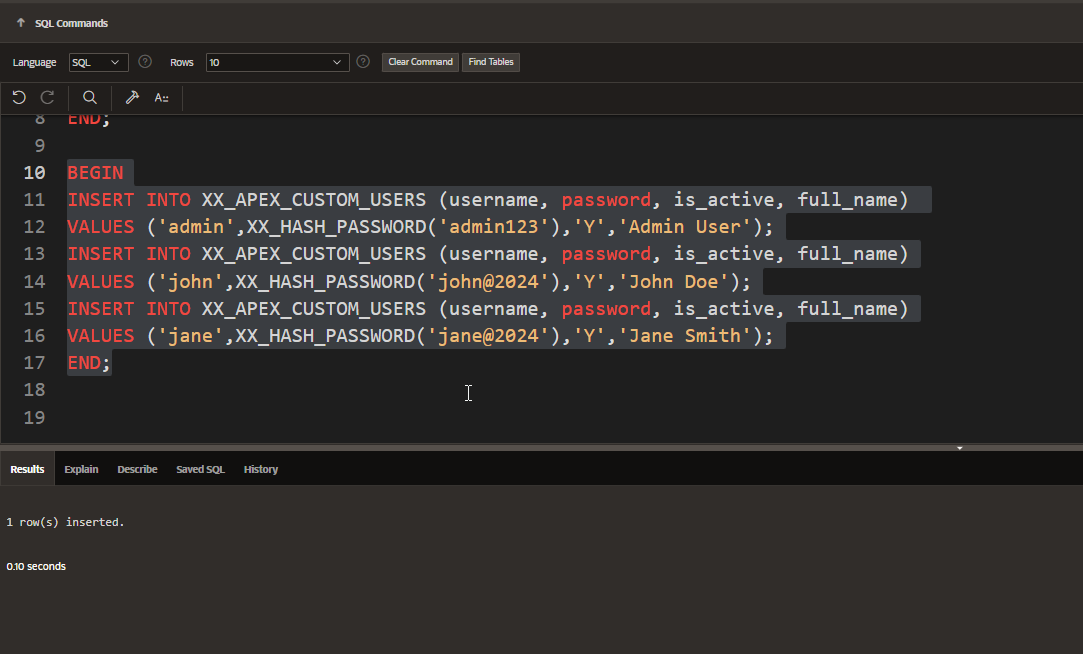Image resolution: width=1083 pixels, height=654 pixels.
Task: Toggle the auto-complete A icon
Action: 161,98
